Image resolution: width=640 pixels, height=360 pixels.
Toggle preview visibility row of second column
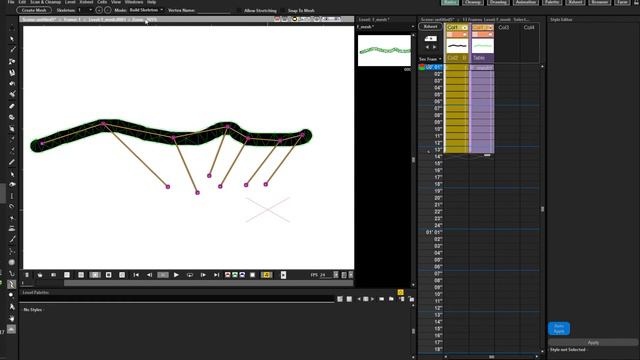coord(482,34)
